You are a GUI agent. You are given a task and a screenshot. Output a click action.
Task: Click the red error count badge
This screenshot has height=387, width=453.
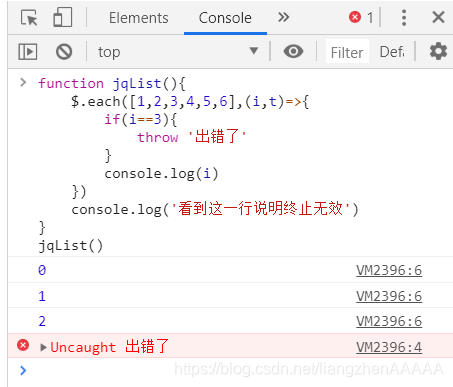point(361,17)
